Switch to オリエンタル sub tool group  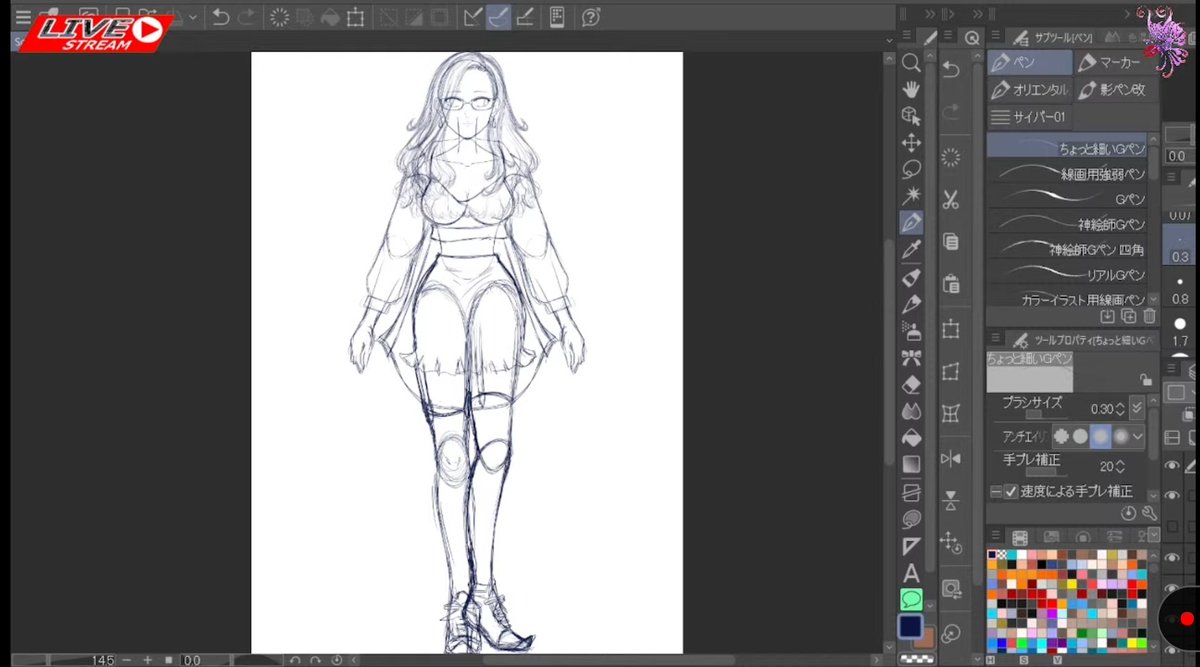pos(1029,89)
